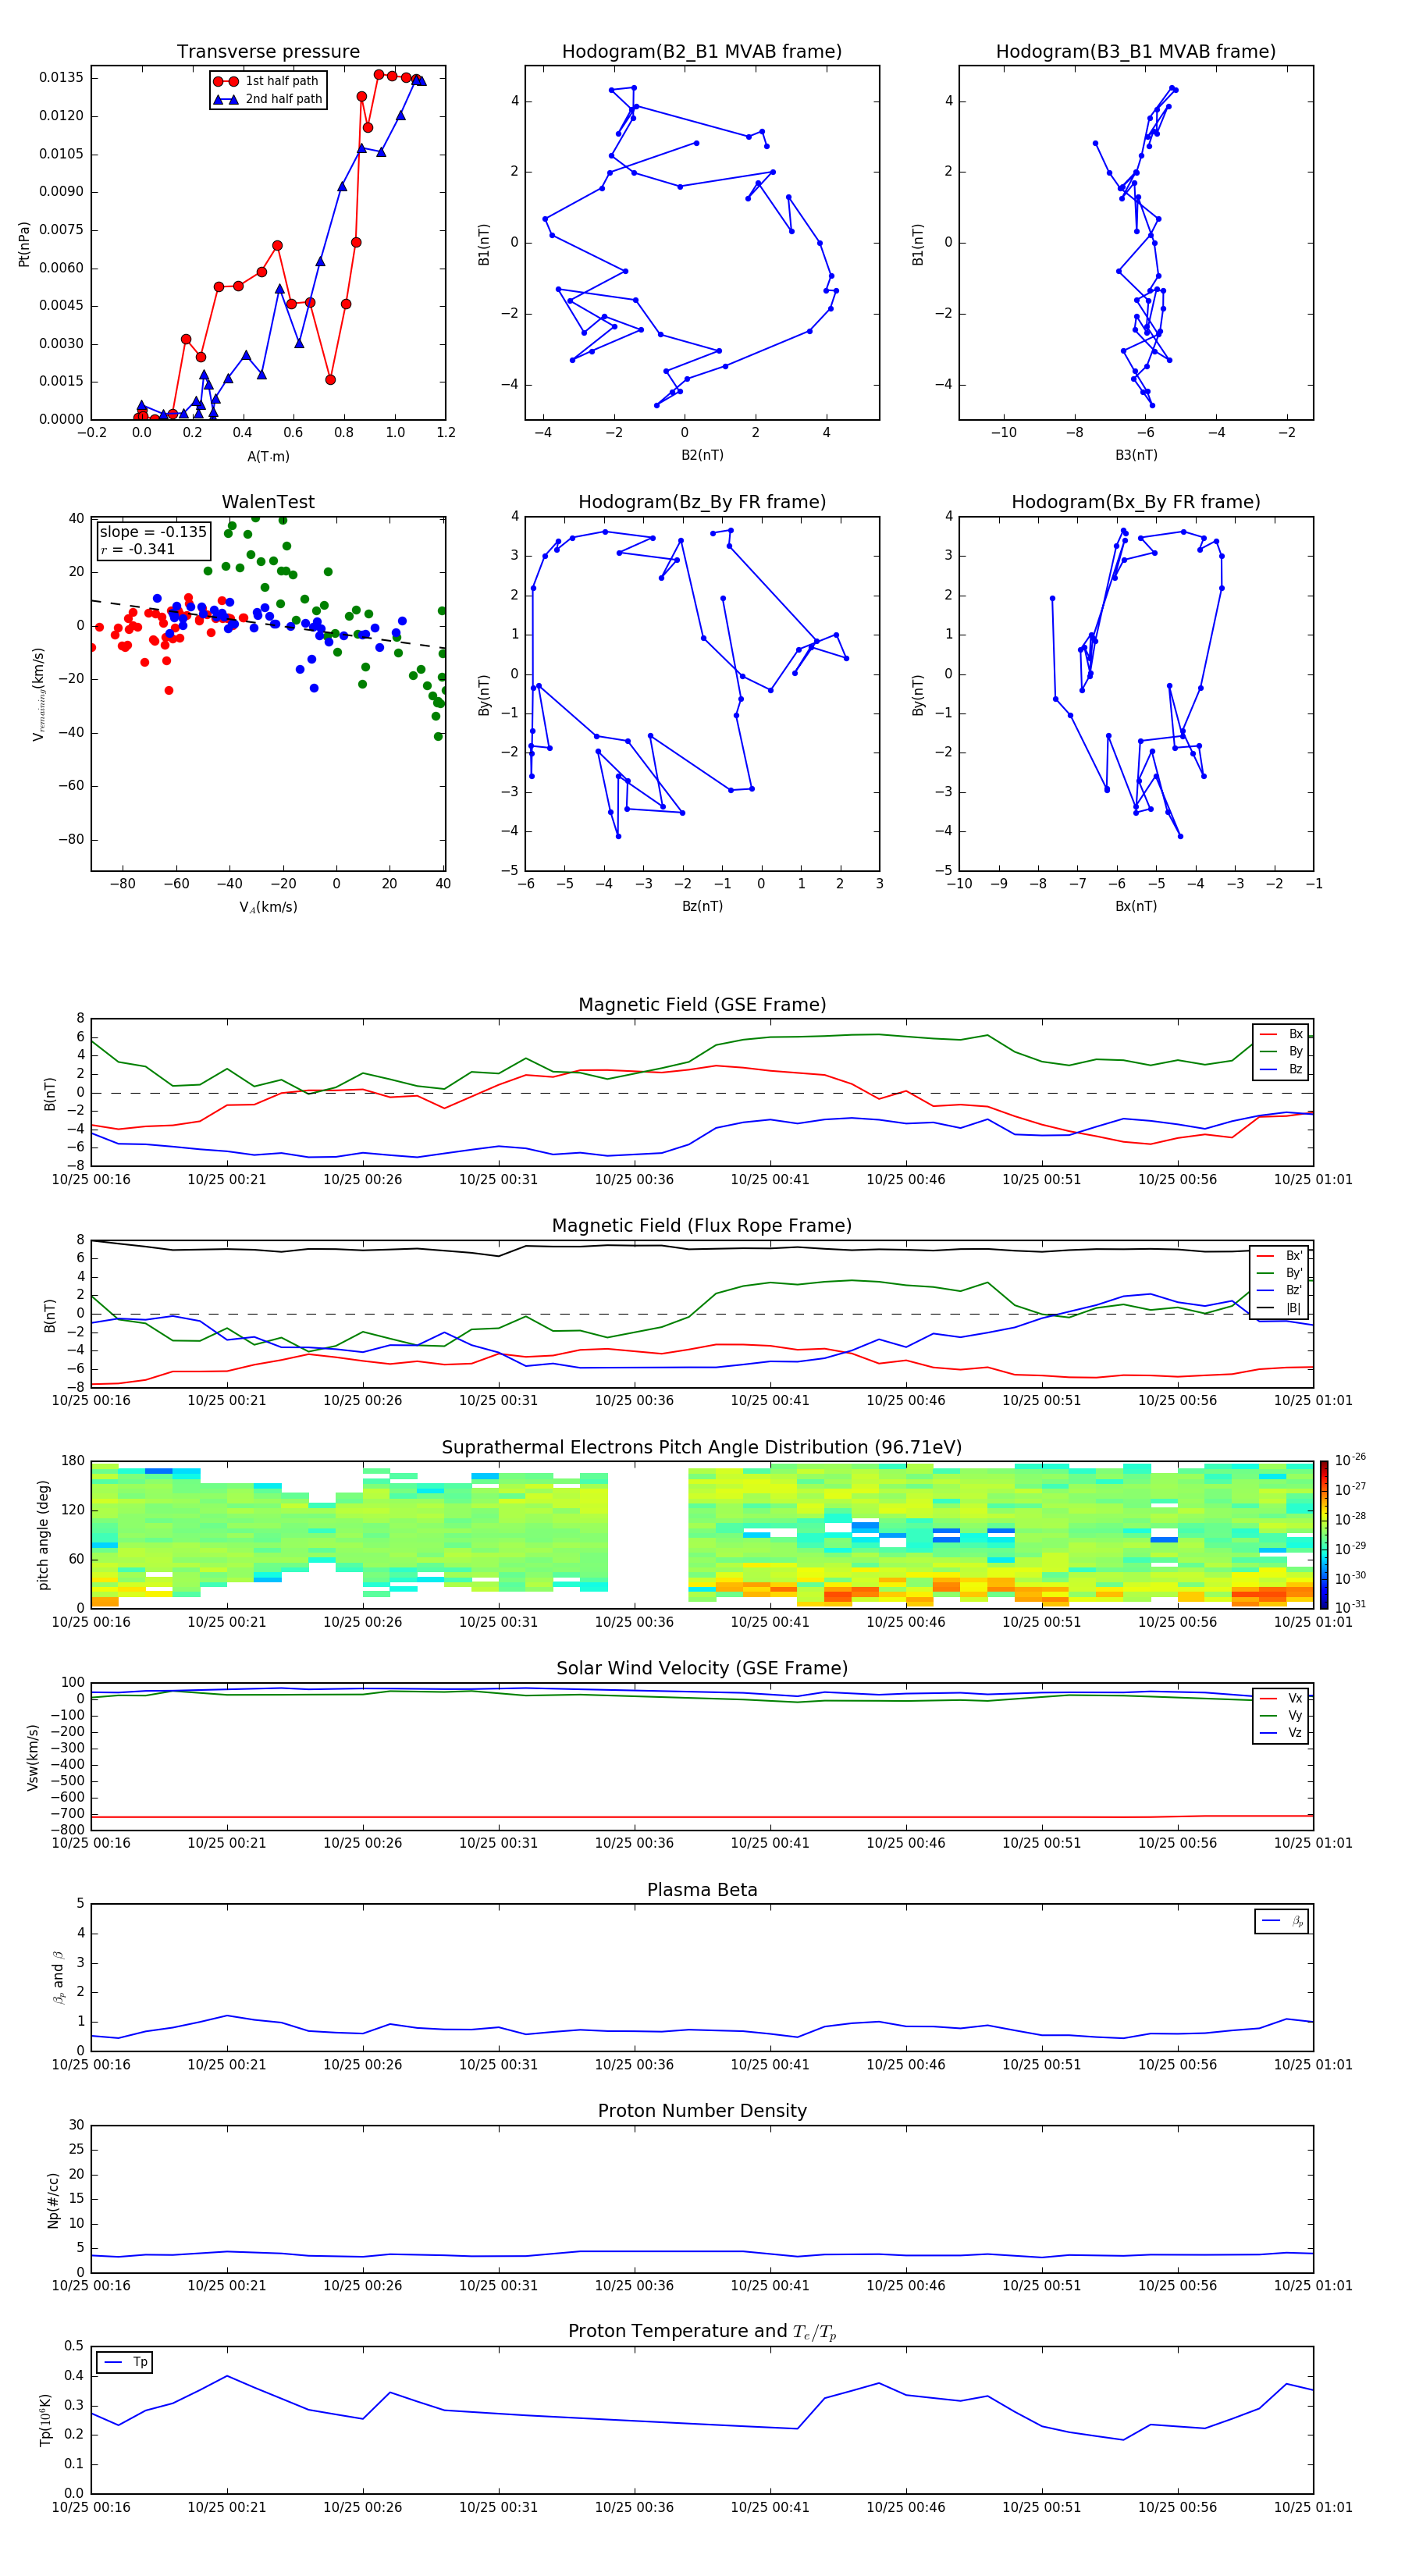
Task: Click the 'Magnetic Field (Flux Rope Frame)' title
Action: [x=702, y=1226]
